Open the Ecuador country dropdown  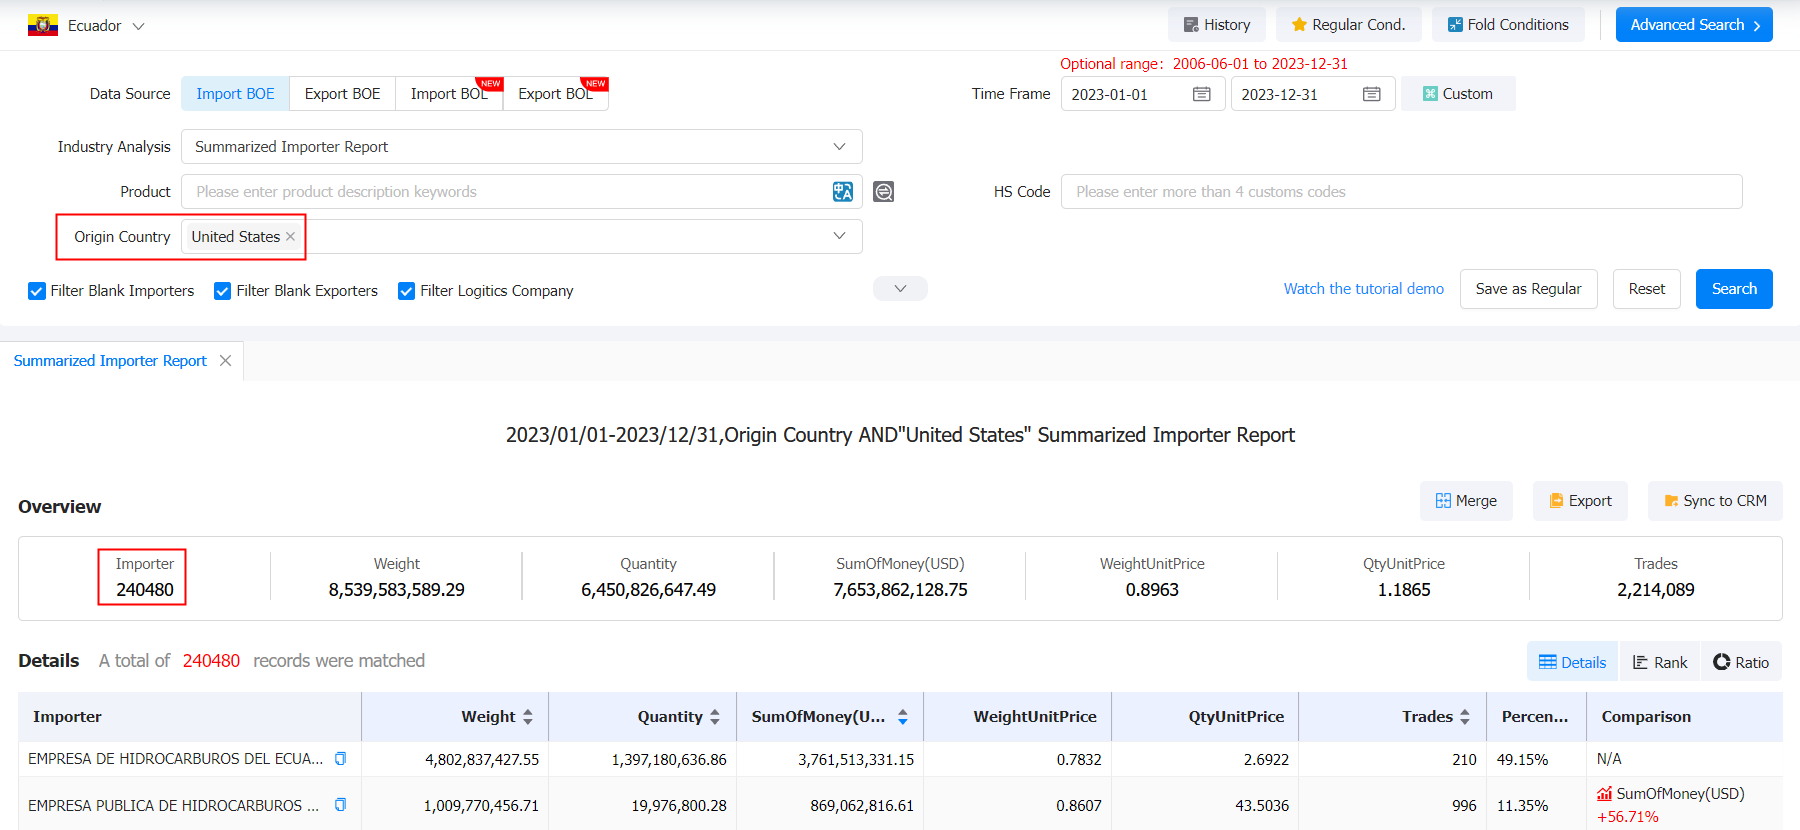click(x=87, y=26)
